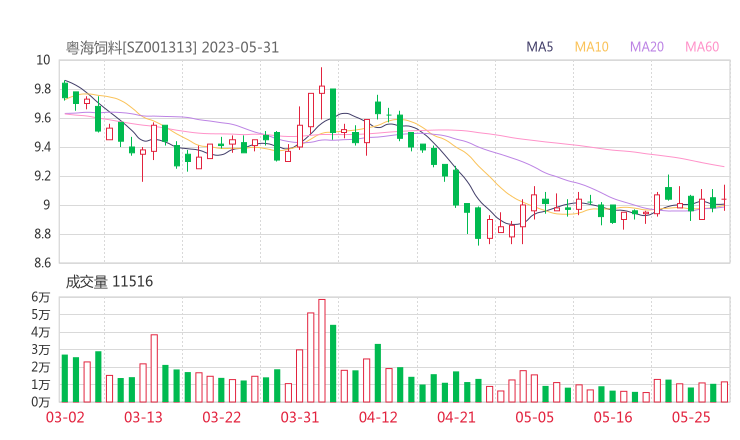Click the MA60 legend label
740x440 pixels.
pyautogui.click(x=702, y=47)
